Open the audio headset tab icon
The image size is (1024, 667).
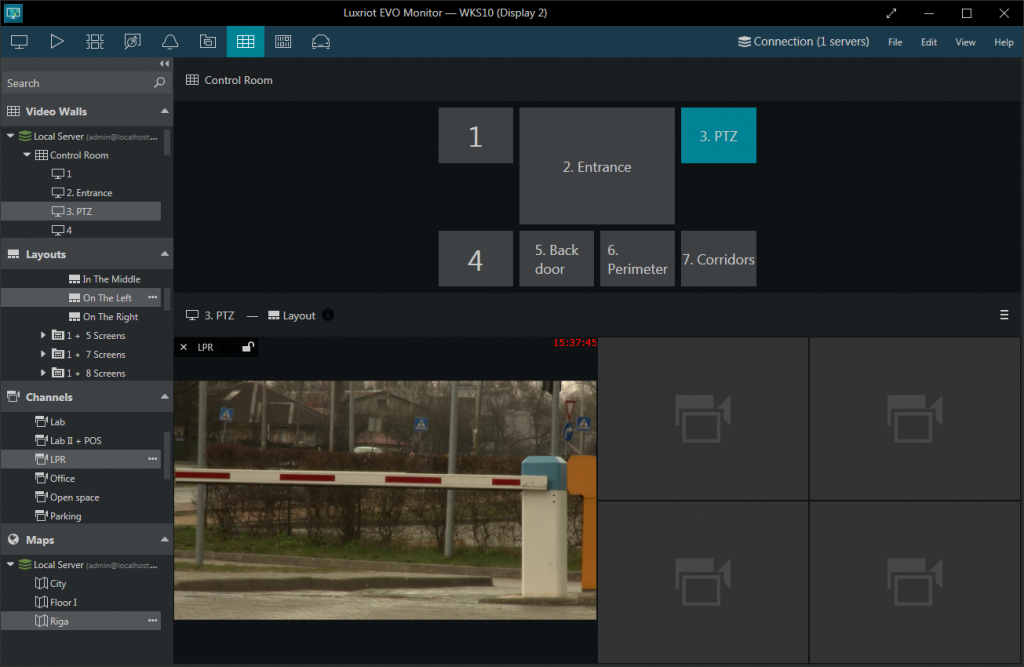click(321, 42)
